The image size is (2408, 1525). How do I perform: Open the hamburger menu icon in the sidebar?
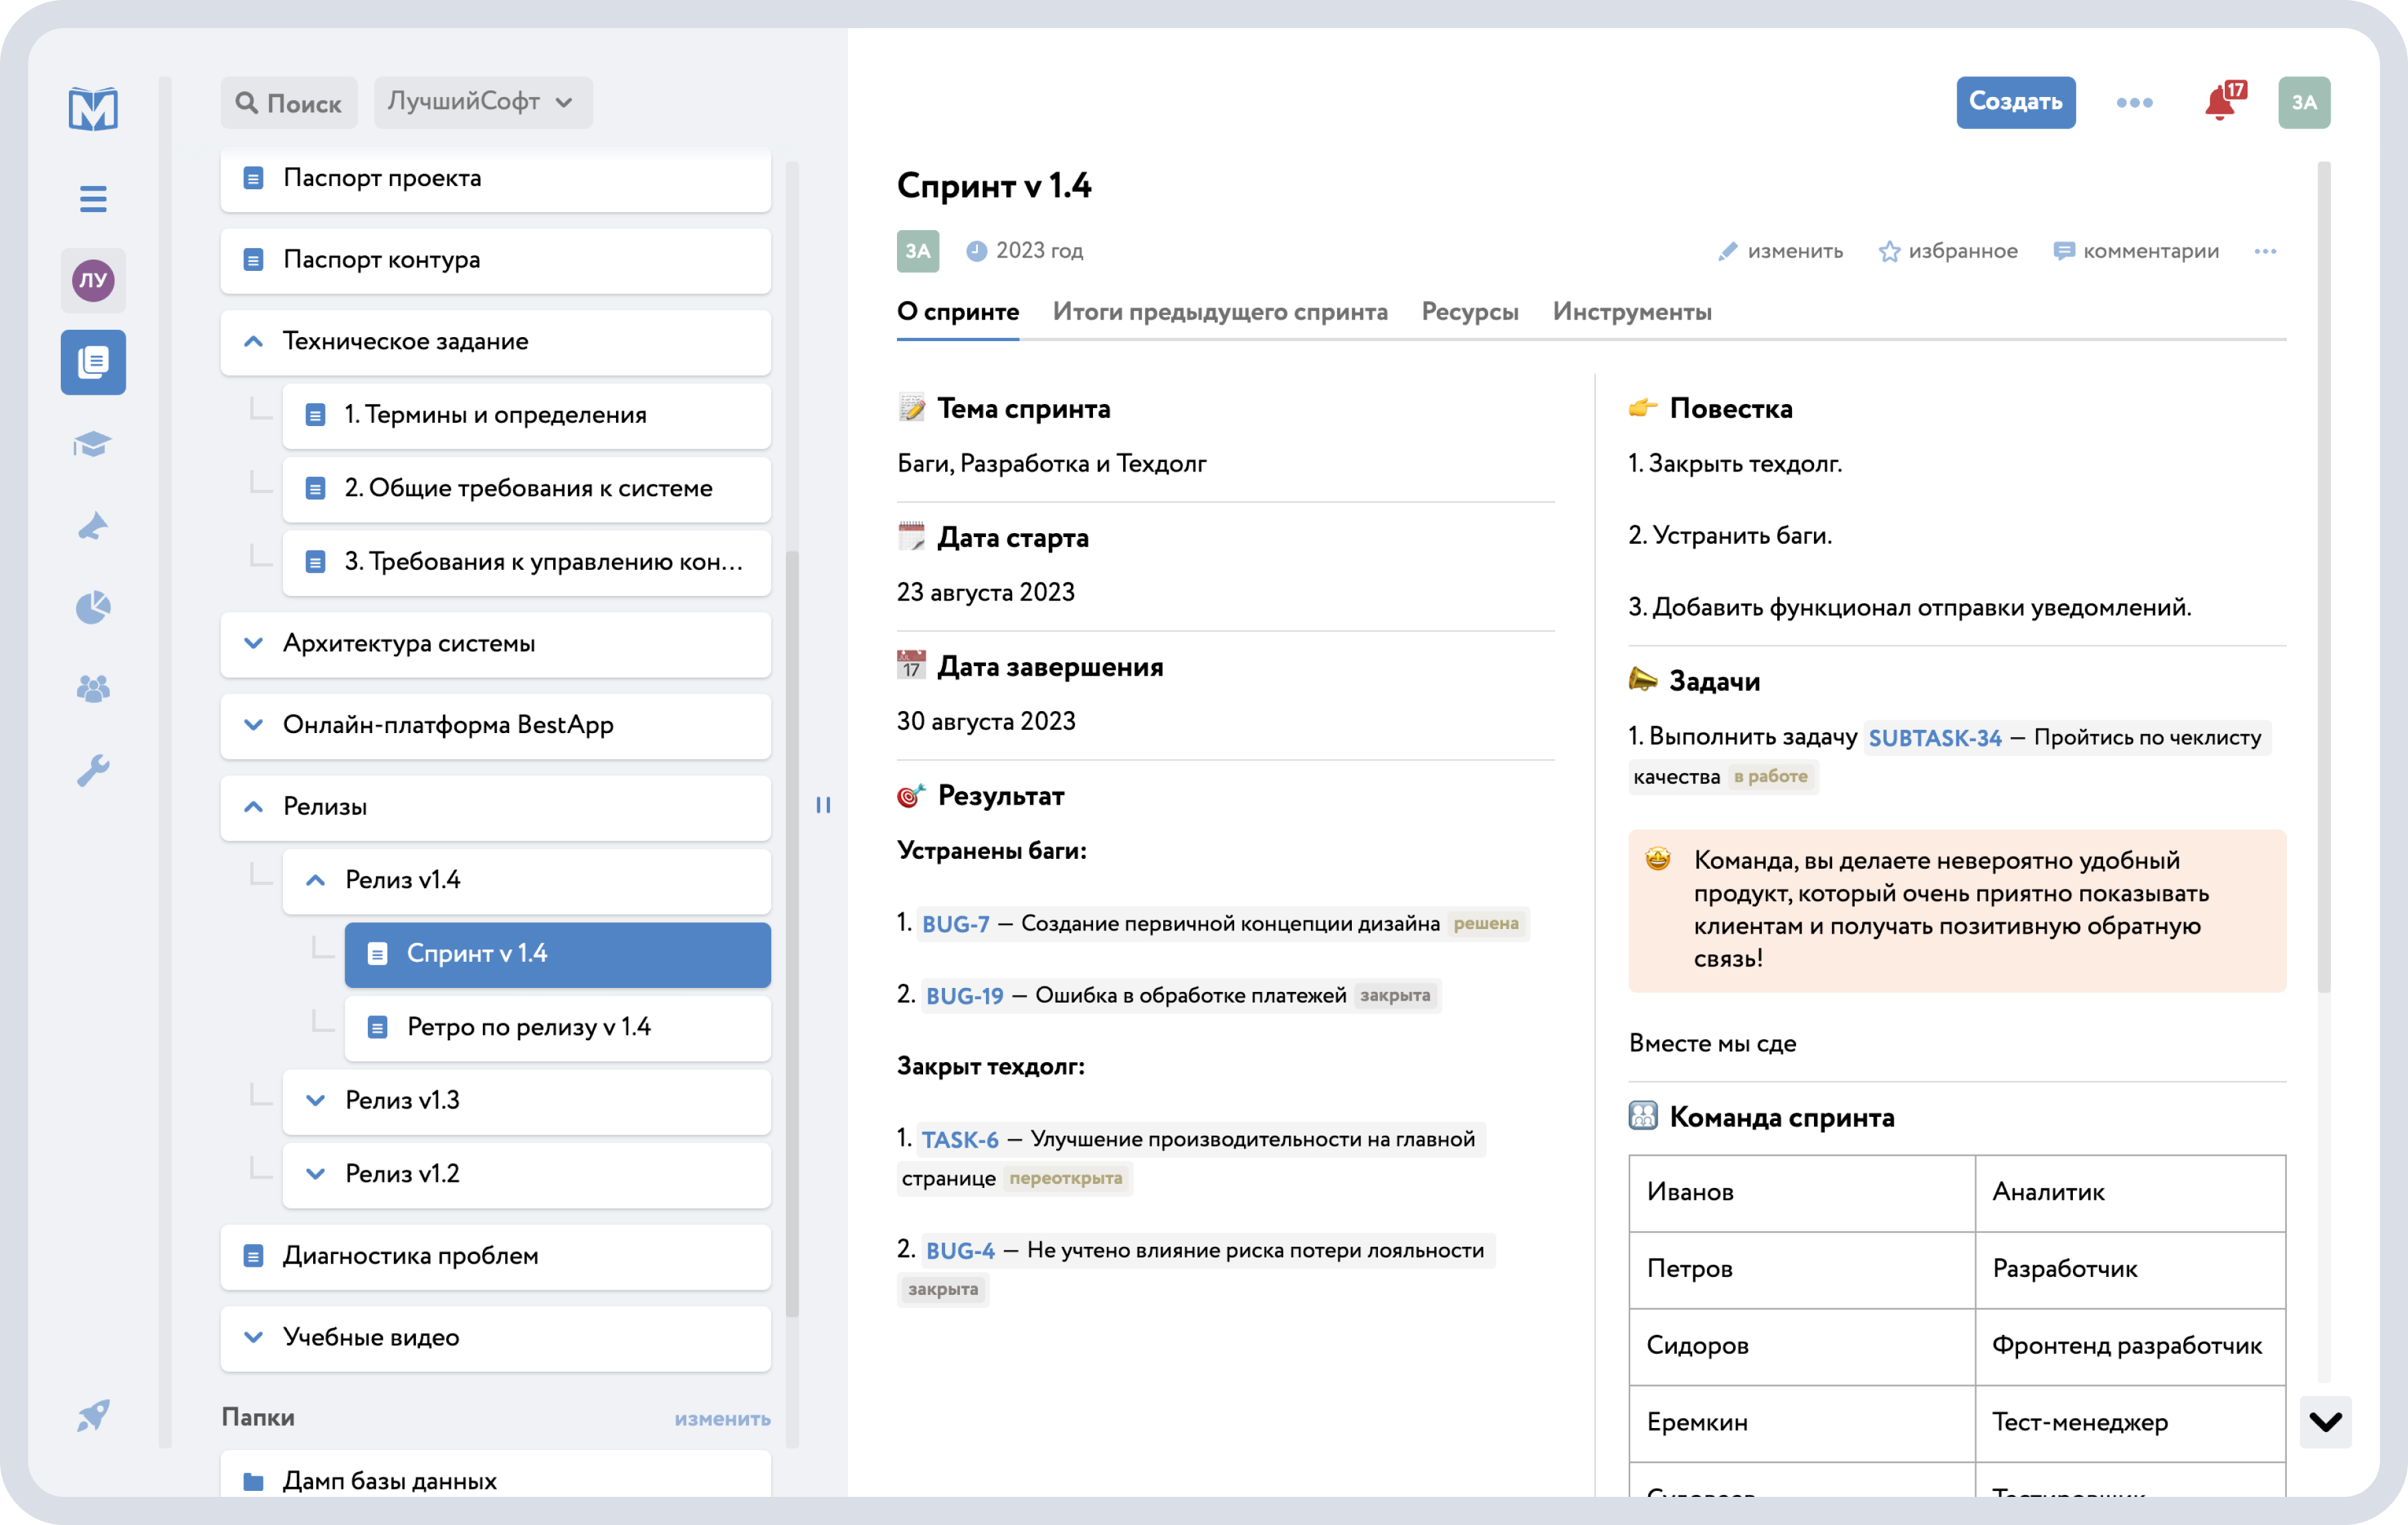(93, 199)
